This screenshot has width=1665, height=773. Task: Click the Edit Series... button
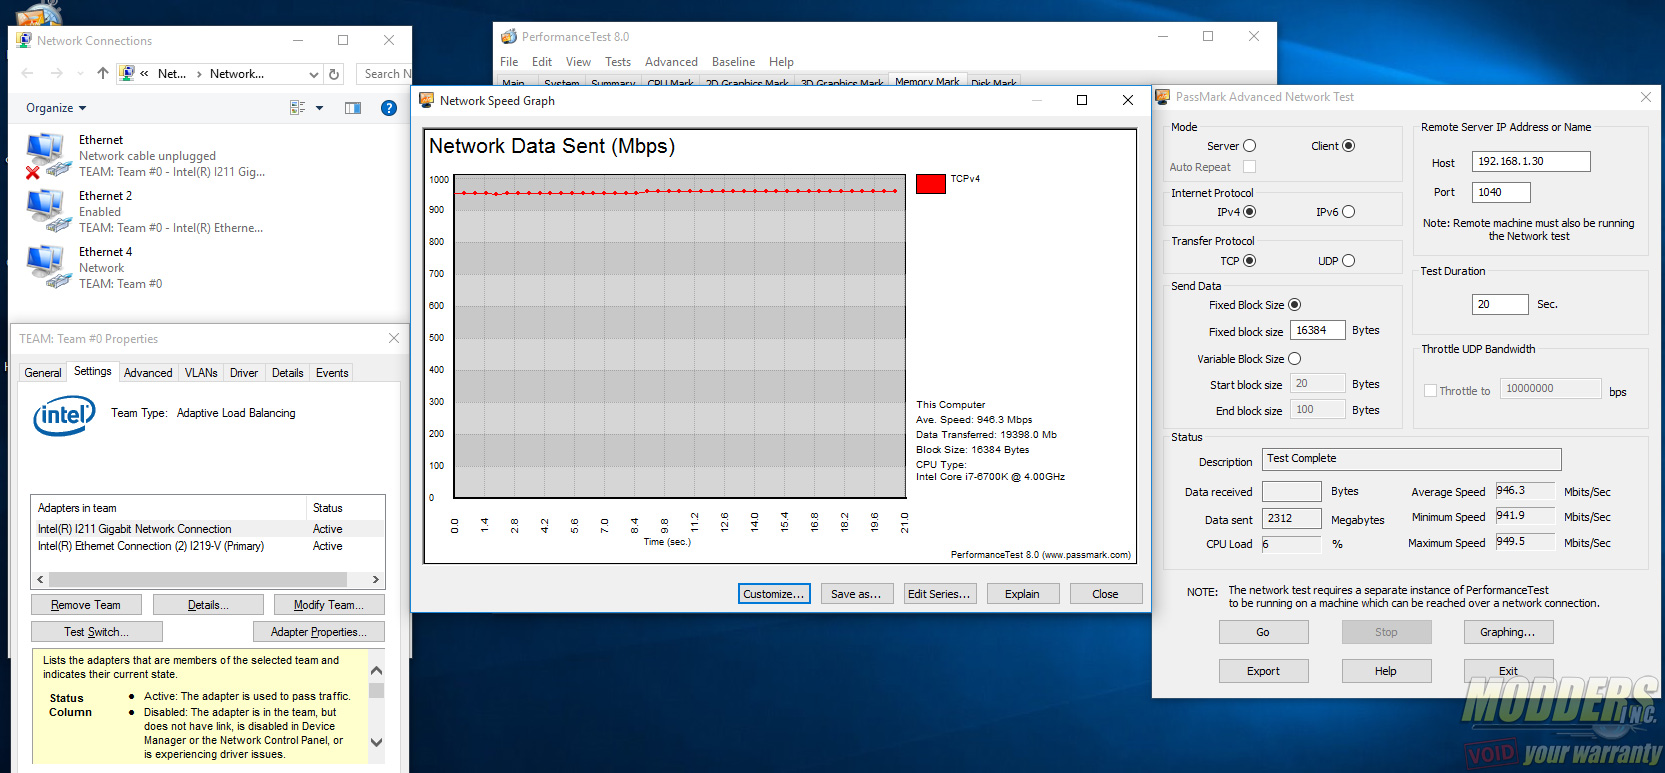tap(939, 594)
